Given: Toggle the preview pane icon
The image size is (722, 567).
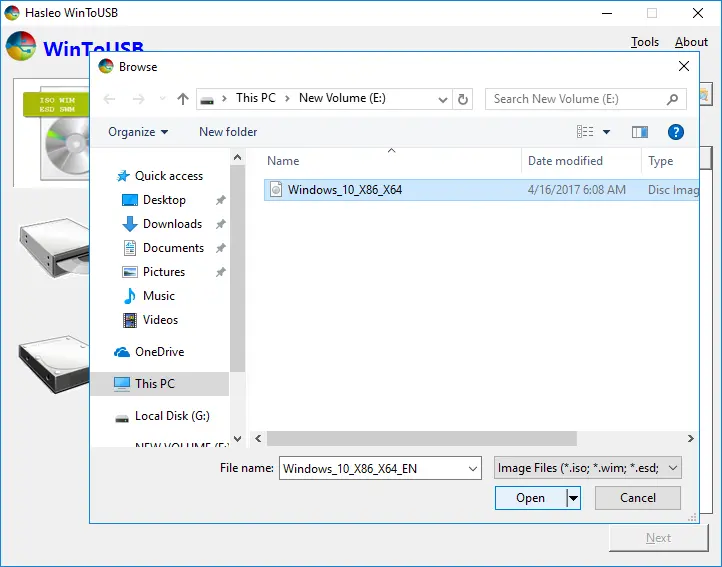Looking at the screenshot, I should [640, 132].
